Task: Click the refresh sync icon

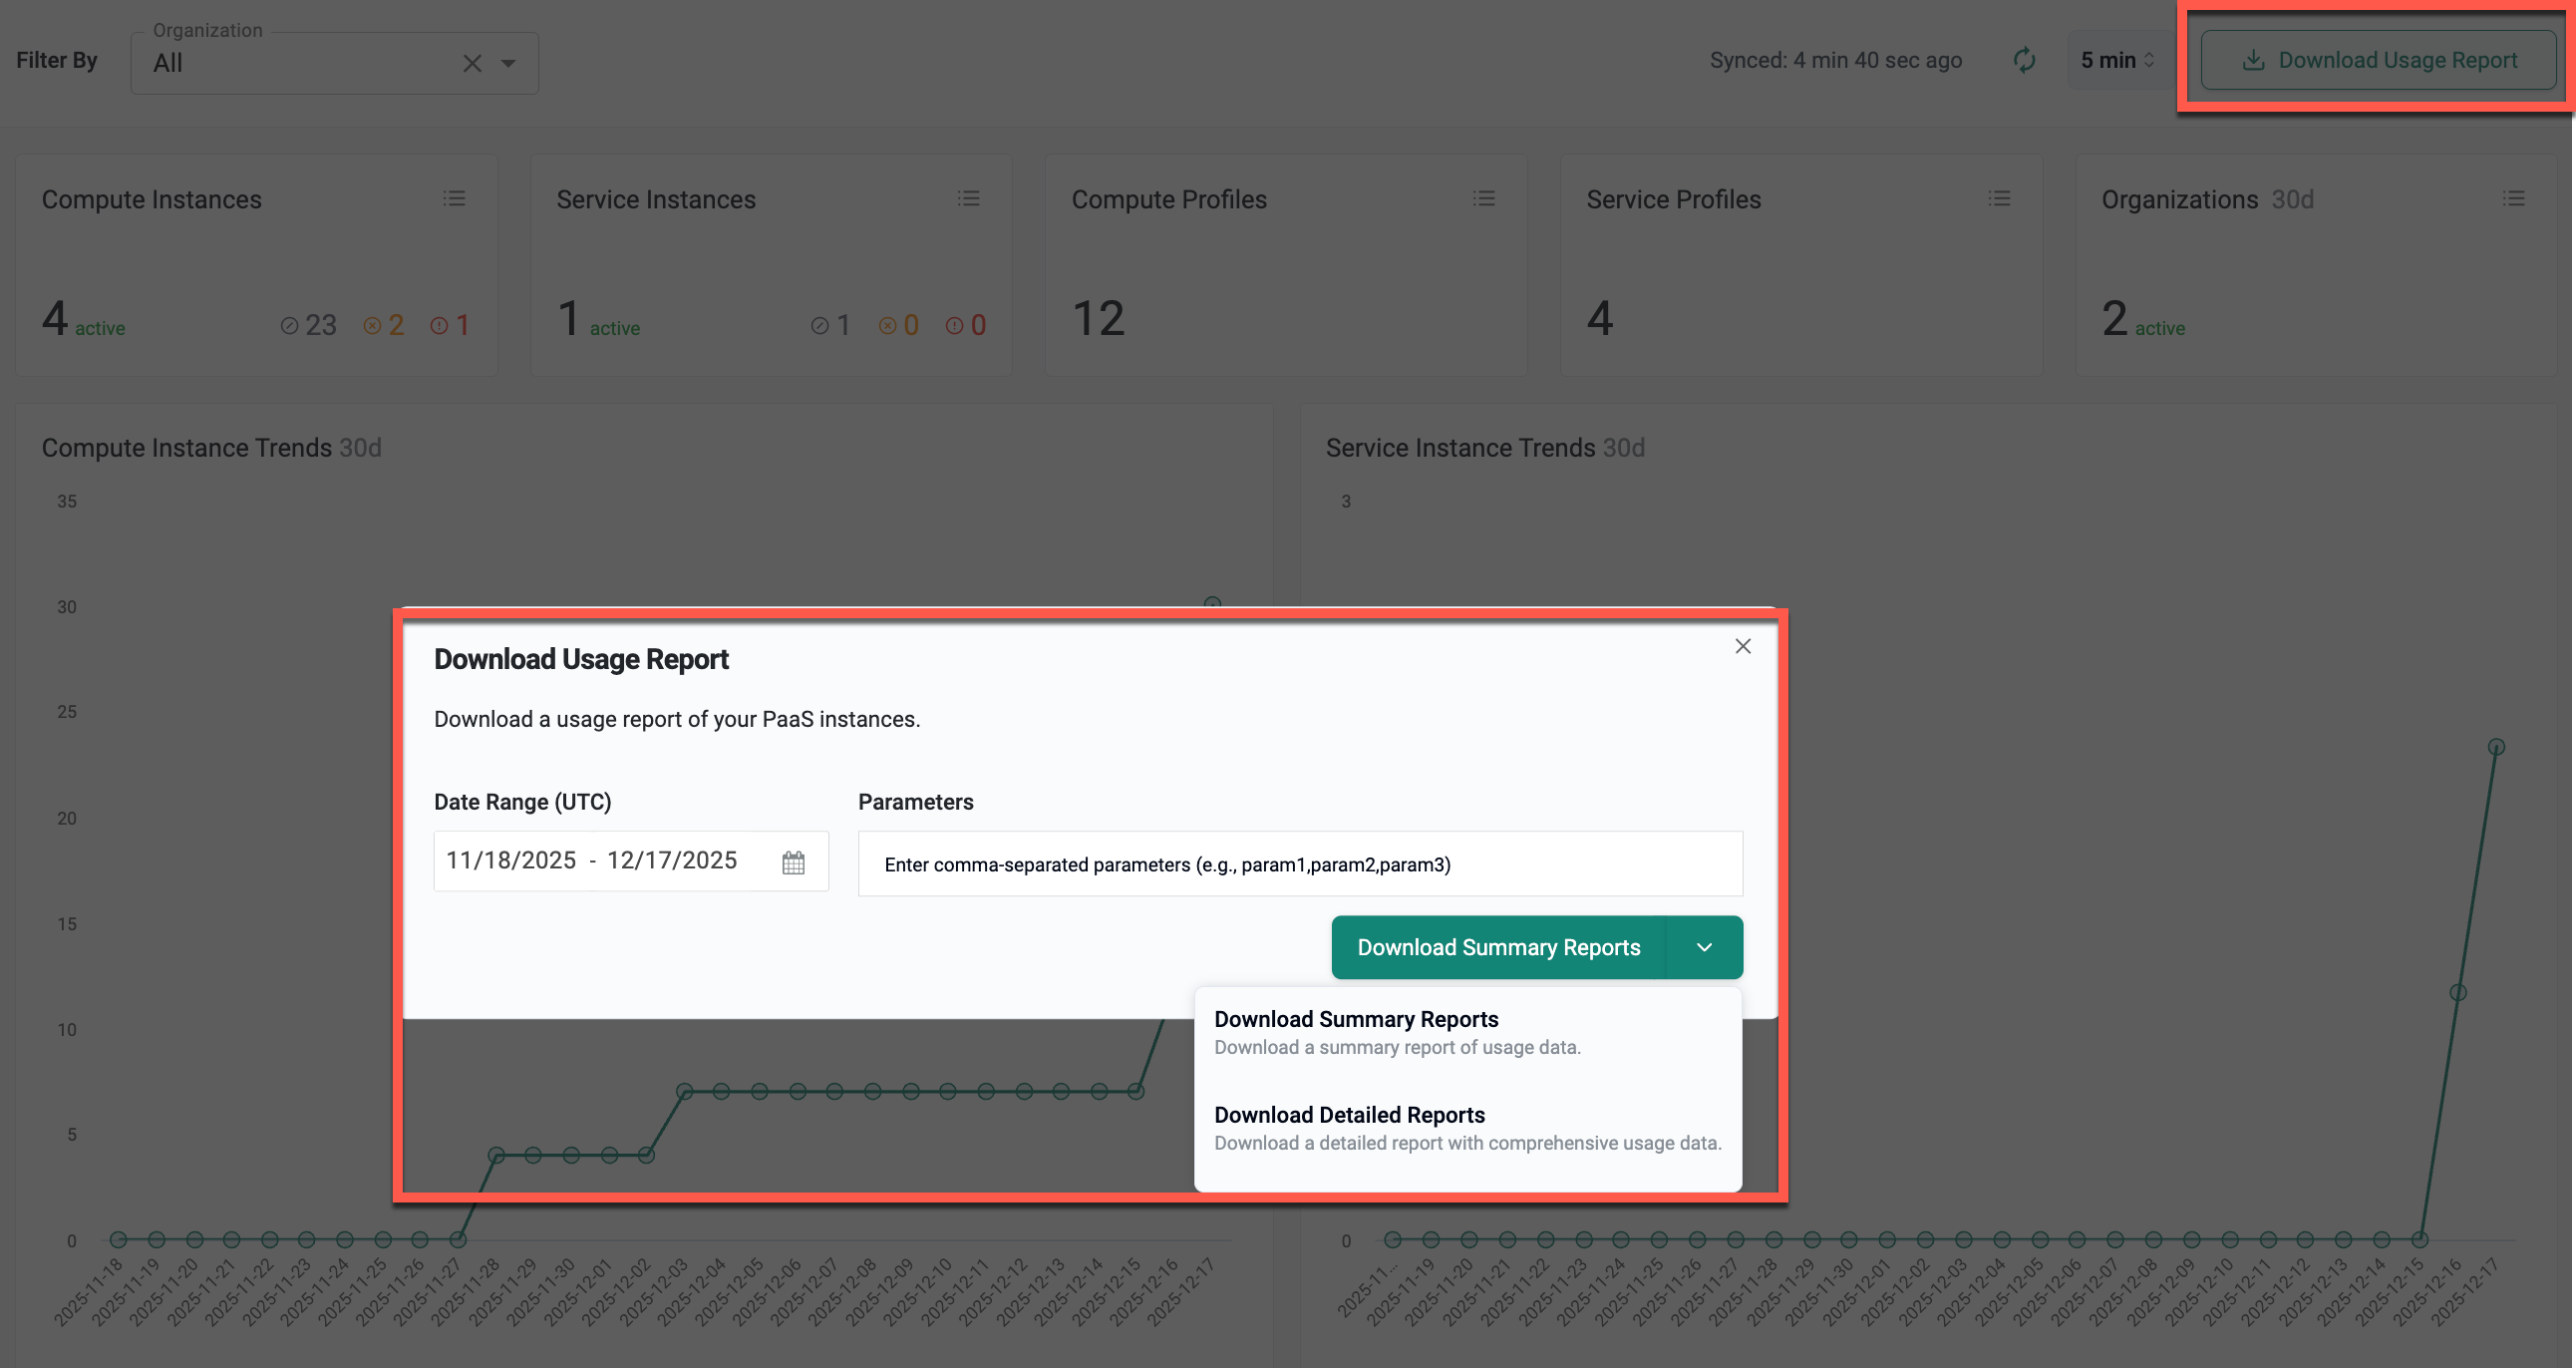Action: (2024, 60)
